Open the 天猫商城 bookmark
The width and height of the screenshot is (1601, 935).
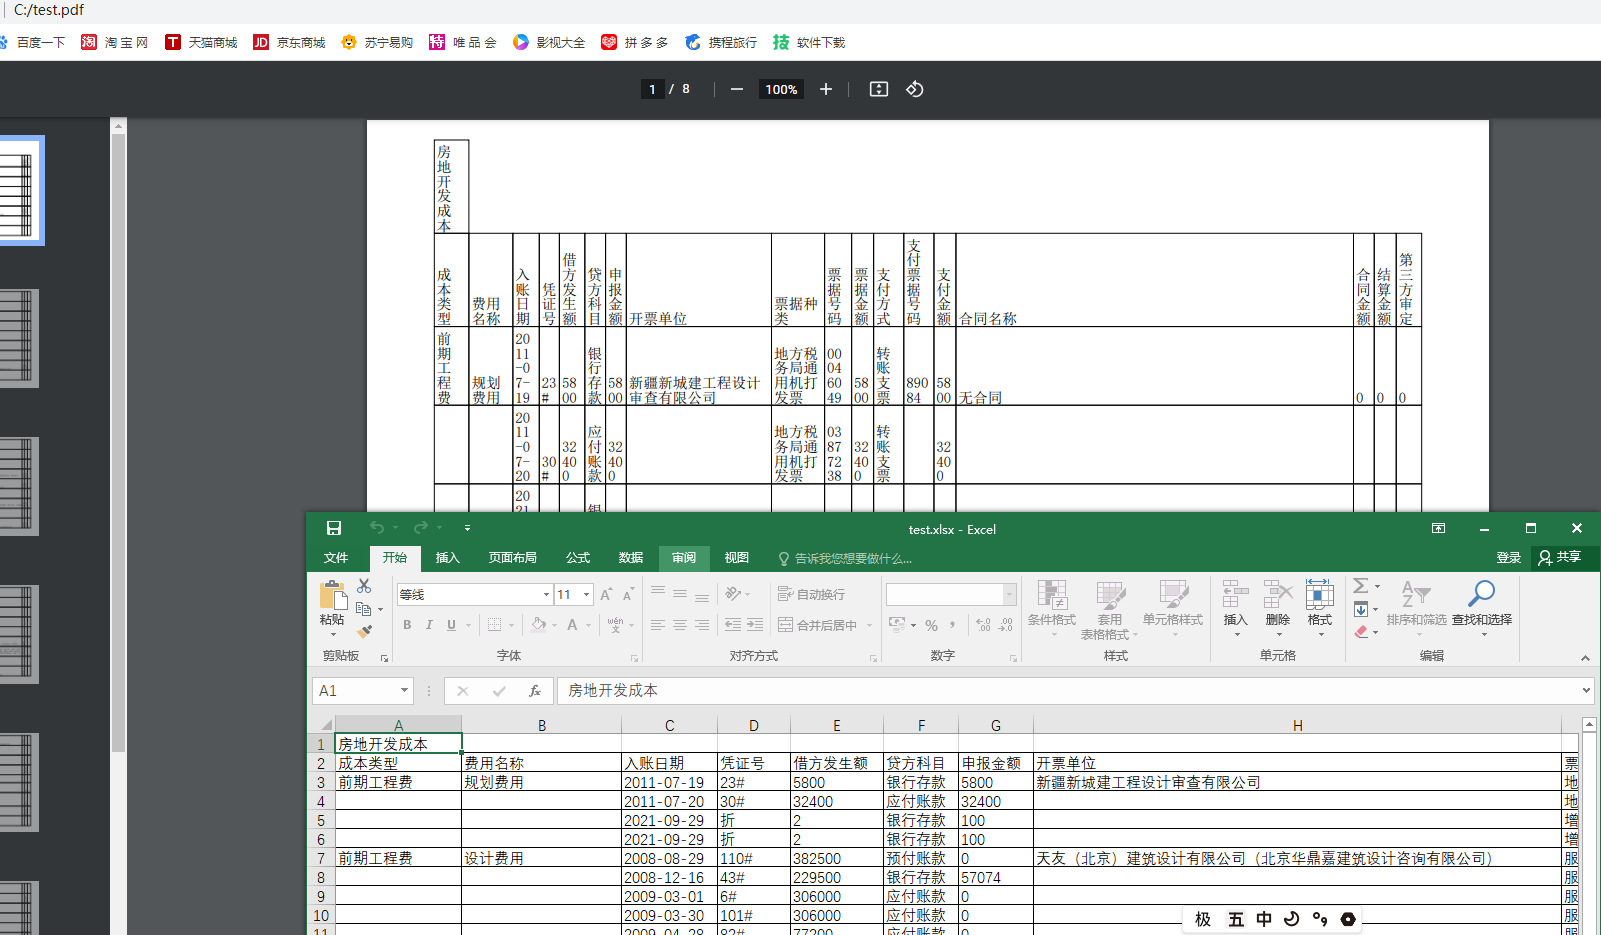click(x=202, y=42)
